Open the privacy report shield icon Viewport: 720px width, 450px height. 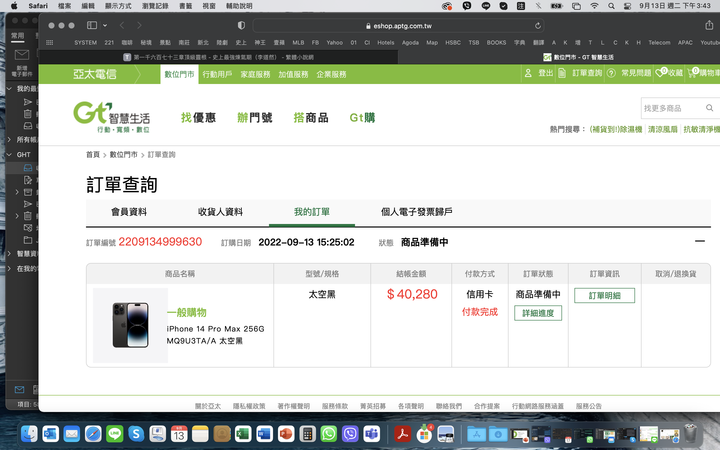tap(241, 25)
